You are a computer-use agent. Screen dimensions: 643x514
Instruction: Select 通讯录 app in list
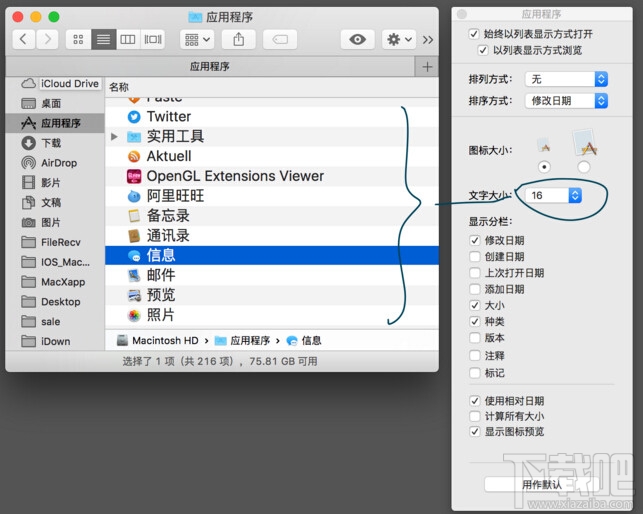pyautogui.click(x=272, y=235)
